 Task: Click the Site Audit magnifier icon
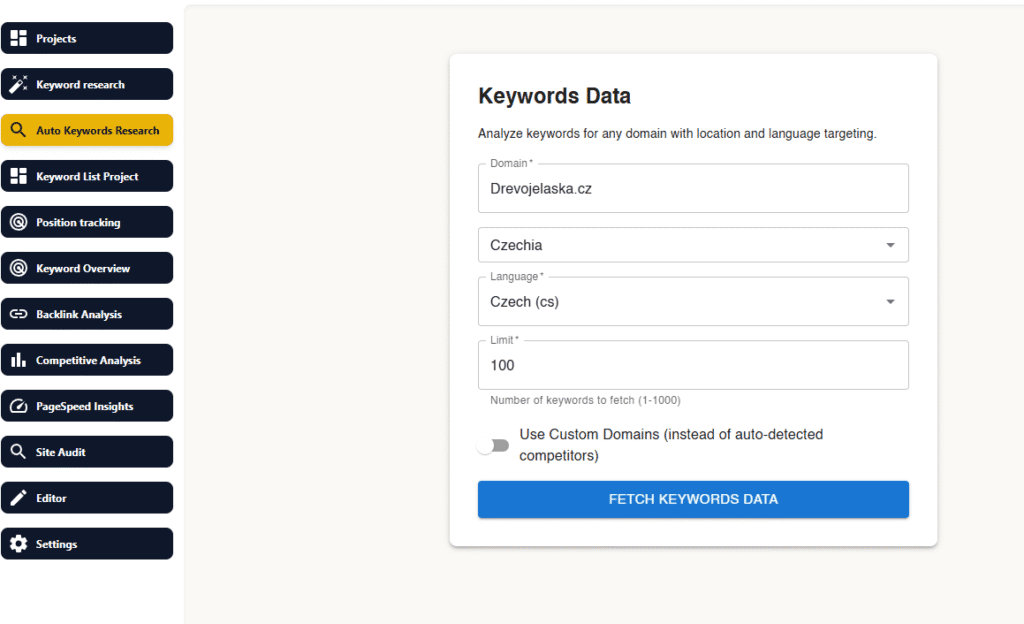pyautogui.click(x=18, y=453)
